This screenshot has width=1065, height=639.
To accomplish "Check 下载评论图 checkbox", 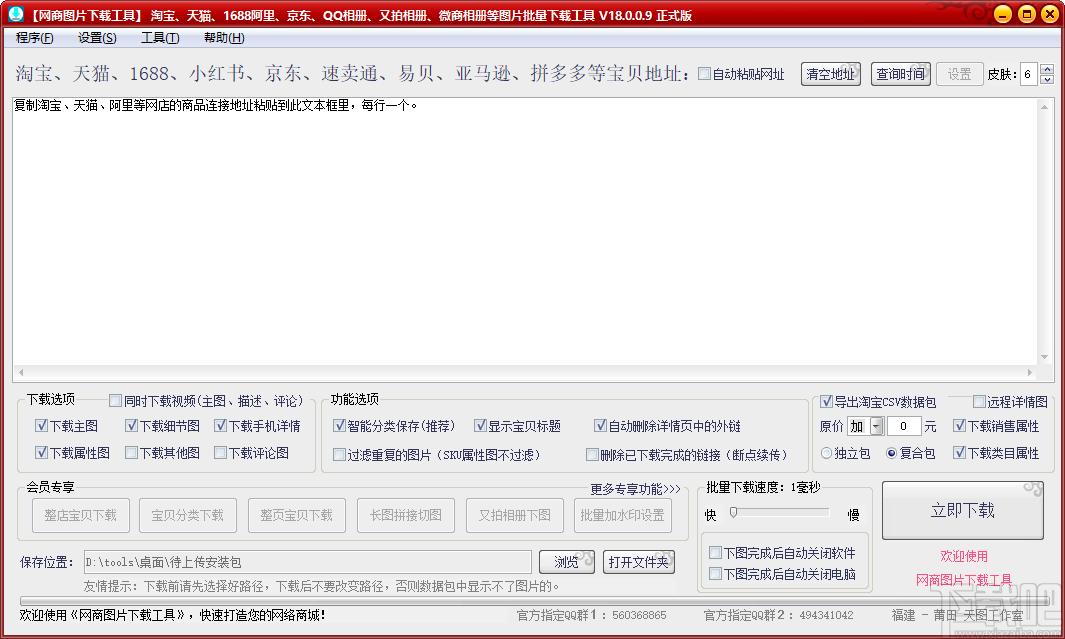I will pyautogui.click(x=220, y=452).
